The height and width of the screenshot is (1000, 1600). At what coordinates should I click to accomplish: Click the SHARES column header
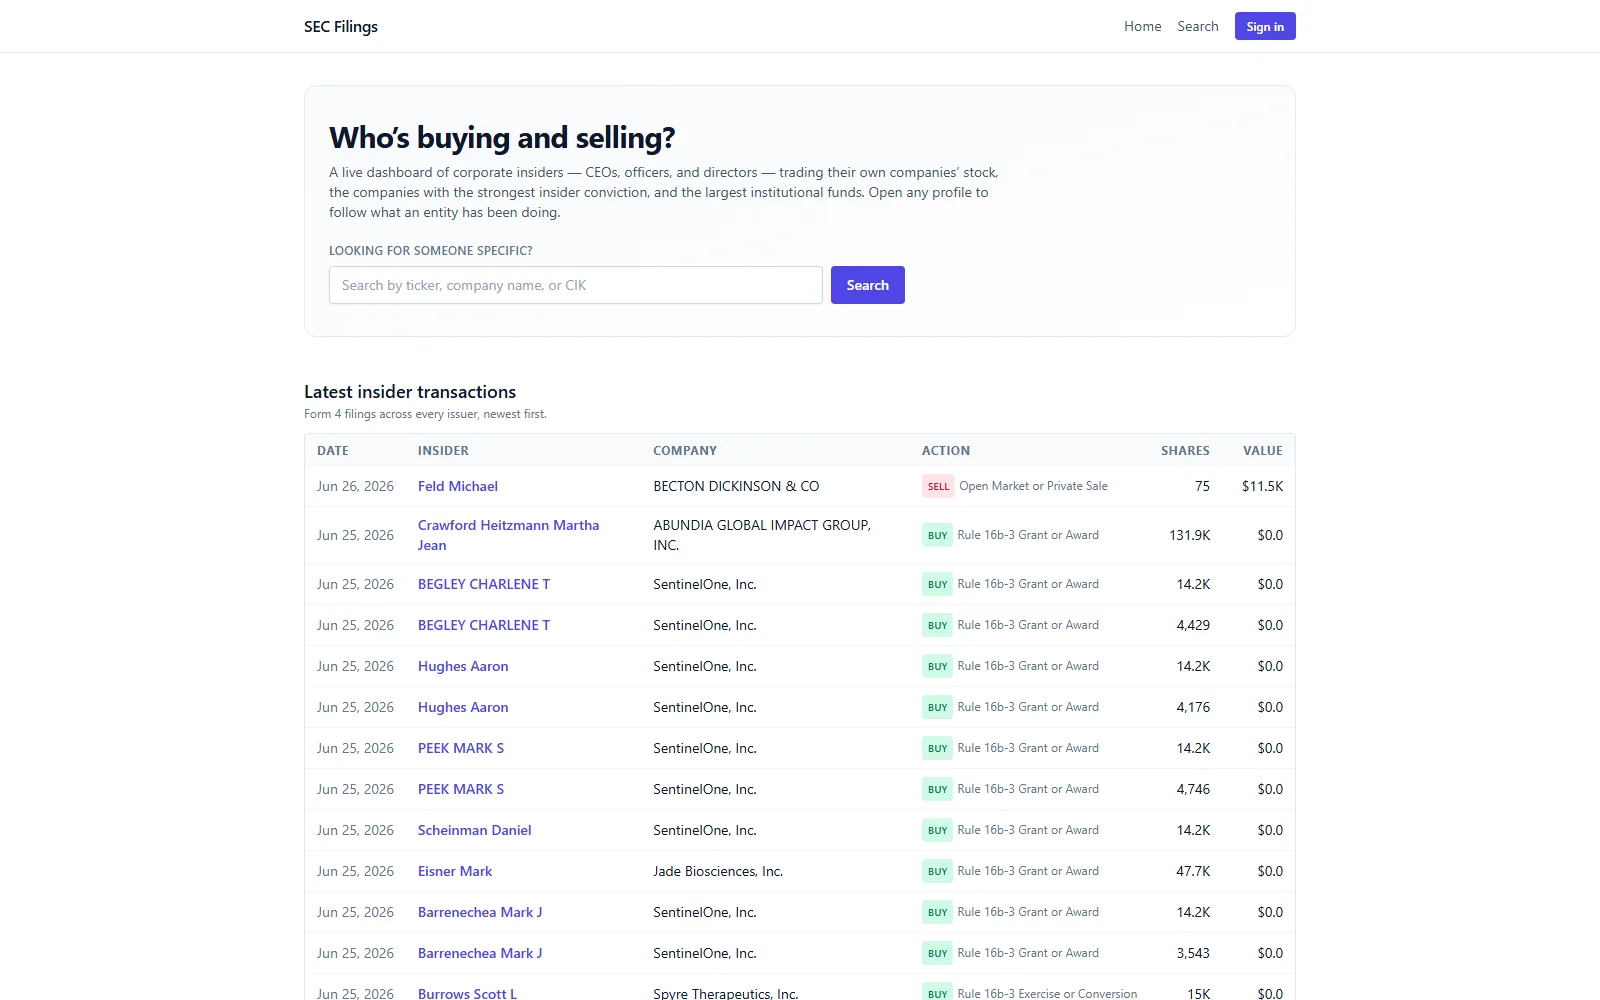pos(1185,451)
